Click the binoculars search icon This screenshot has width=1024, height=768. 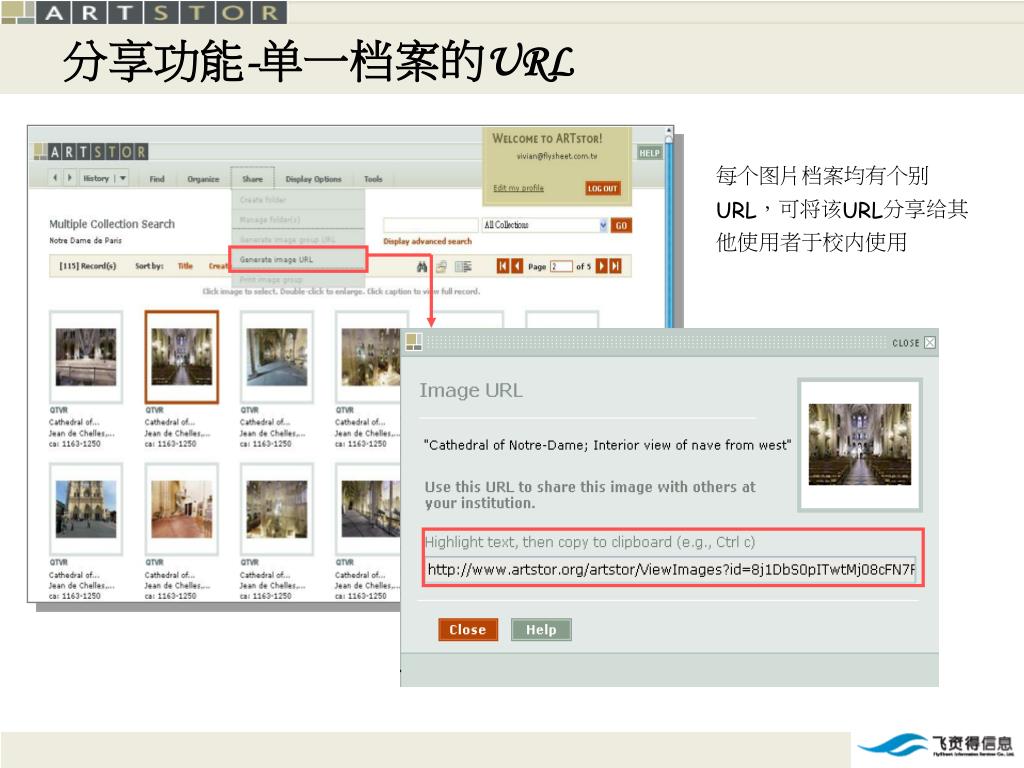pyautogui.click(x=422, y=266)
